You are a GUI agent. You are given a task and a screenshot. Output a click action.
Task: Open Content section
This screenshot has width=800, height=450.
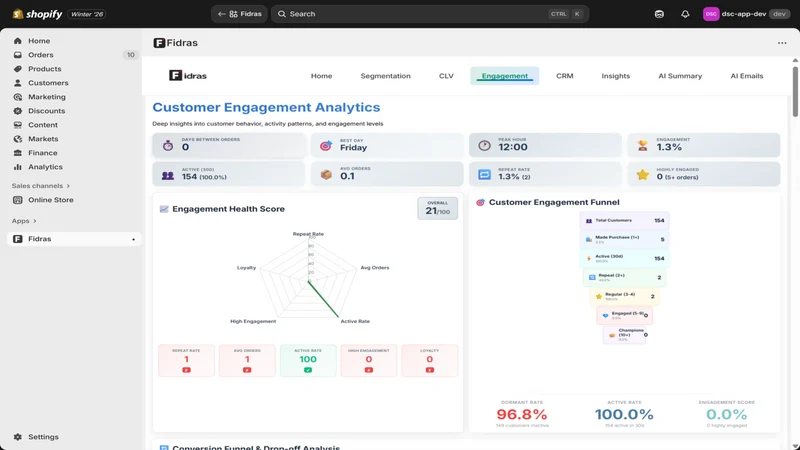click(43, 125)
